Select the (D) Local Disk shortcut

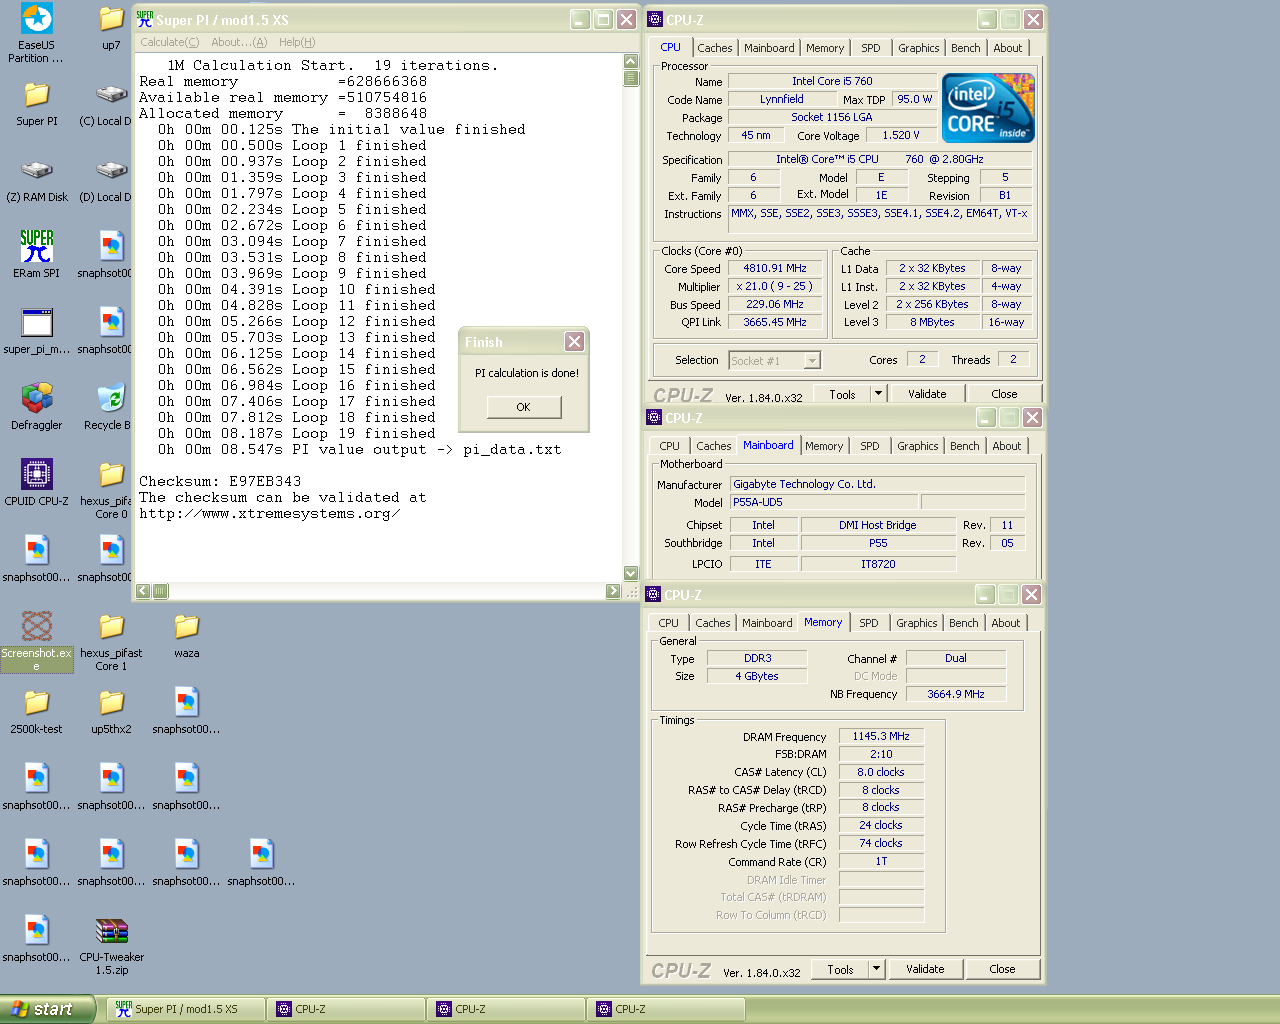[110, 180]
